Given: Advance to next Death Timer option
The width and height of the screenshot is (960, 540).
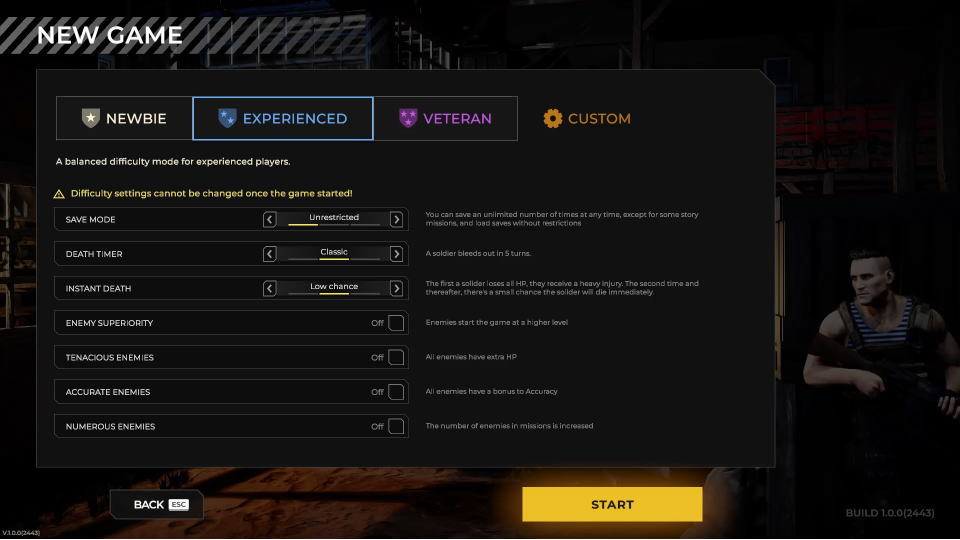Looking at the screenshot, I should click(x=396, y=254).
